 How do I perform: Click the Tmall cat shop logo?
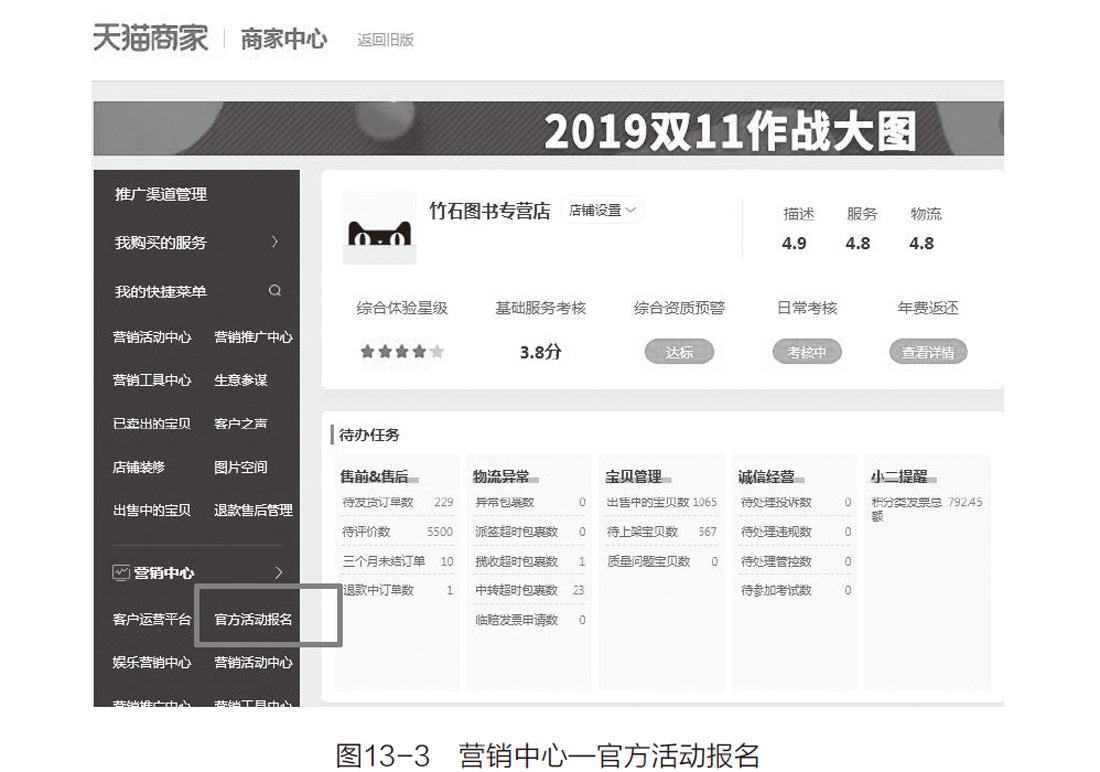379,228
